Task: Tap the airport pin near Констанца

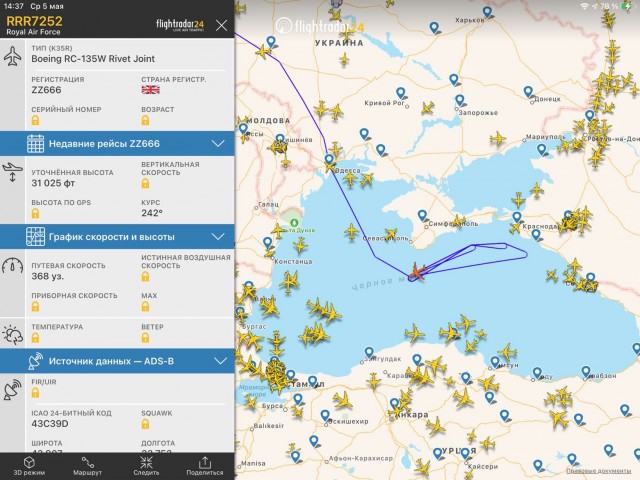Action: click(267, 243)
